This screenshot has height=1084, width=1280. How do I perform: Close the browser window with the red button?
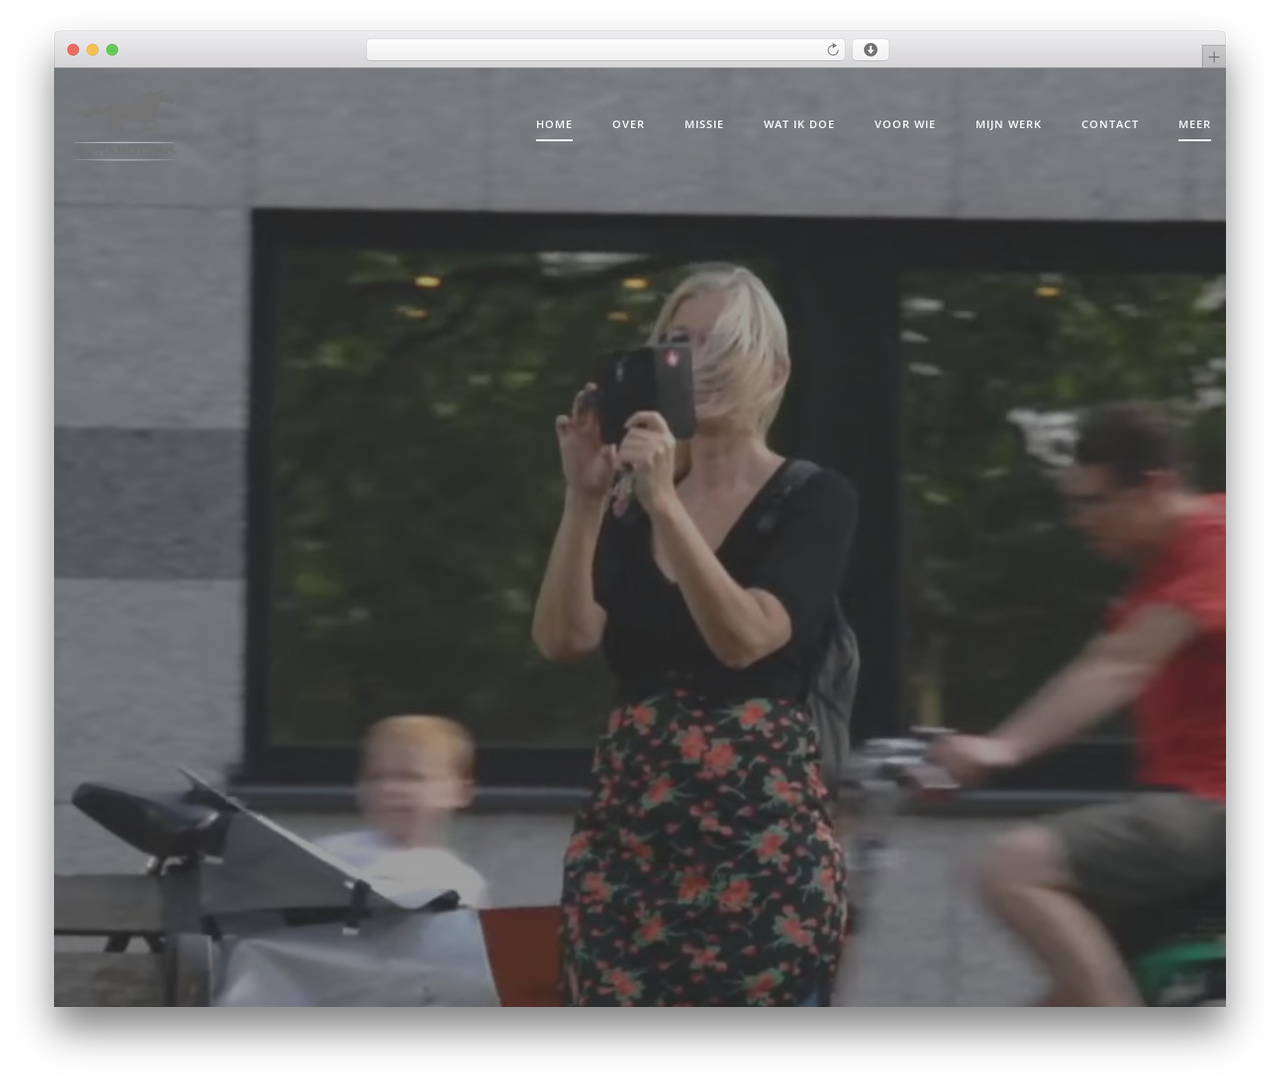pos(73,50)
